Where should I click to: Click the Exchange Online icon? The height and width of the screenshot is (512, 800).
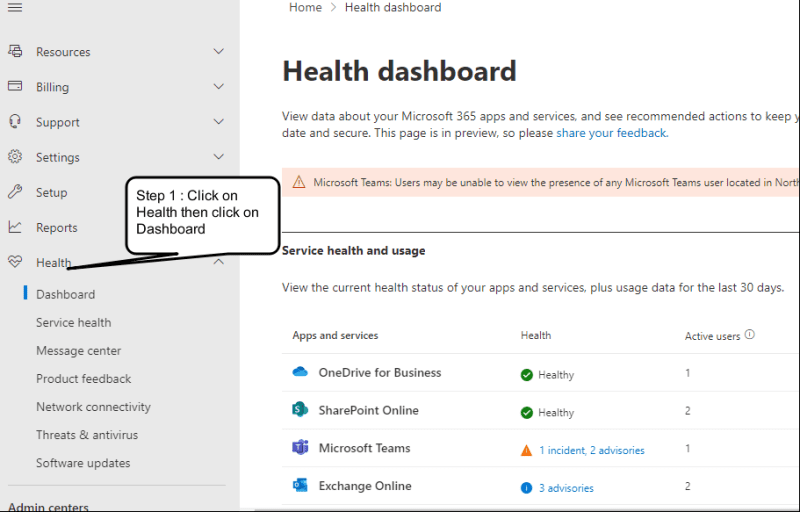point(300,485)
